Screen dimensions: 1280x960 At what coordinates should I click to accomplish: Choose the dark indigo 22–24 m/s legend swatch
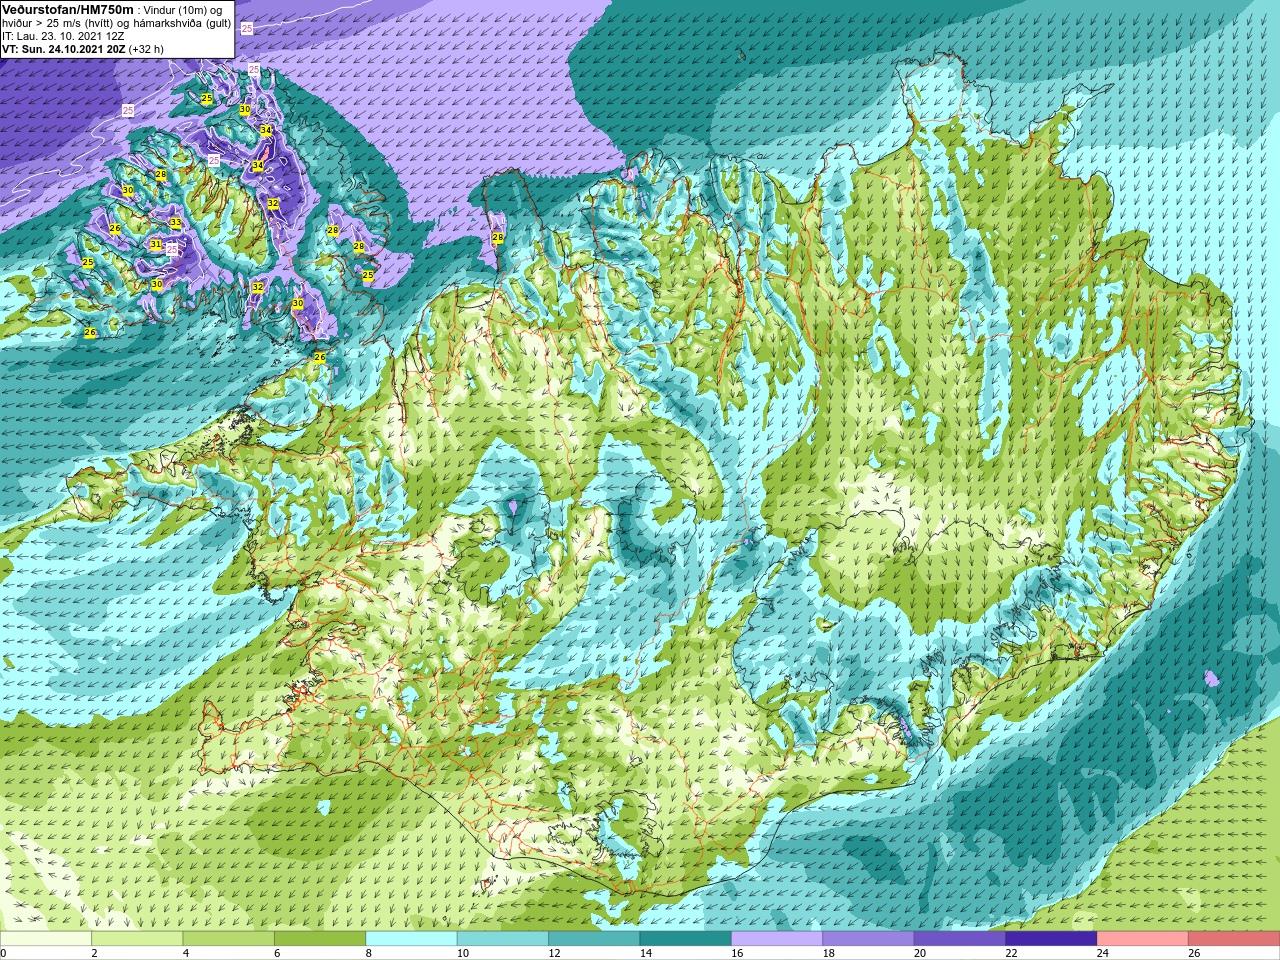(1052, 940)
